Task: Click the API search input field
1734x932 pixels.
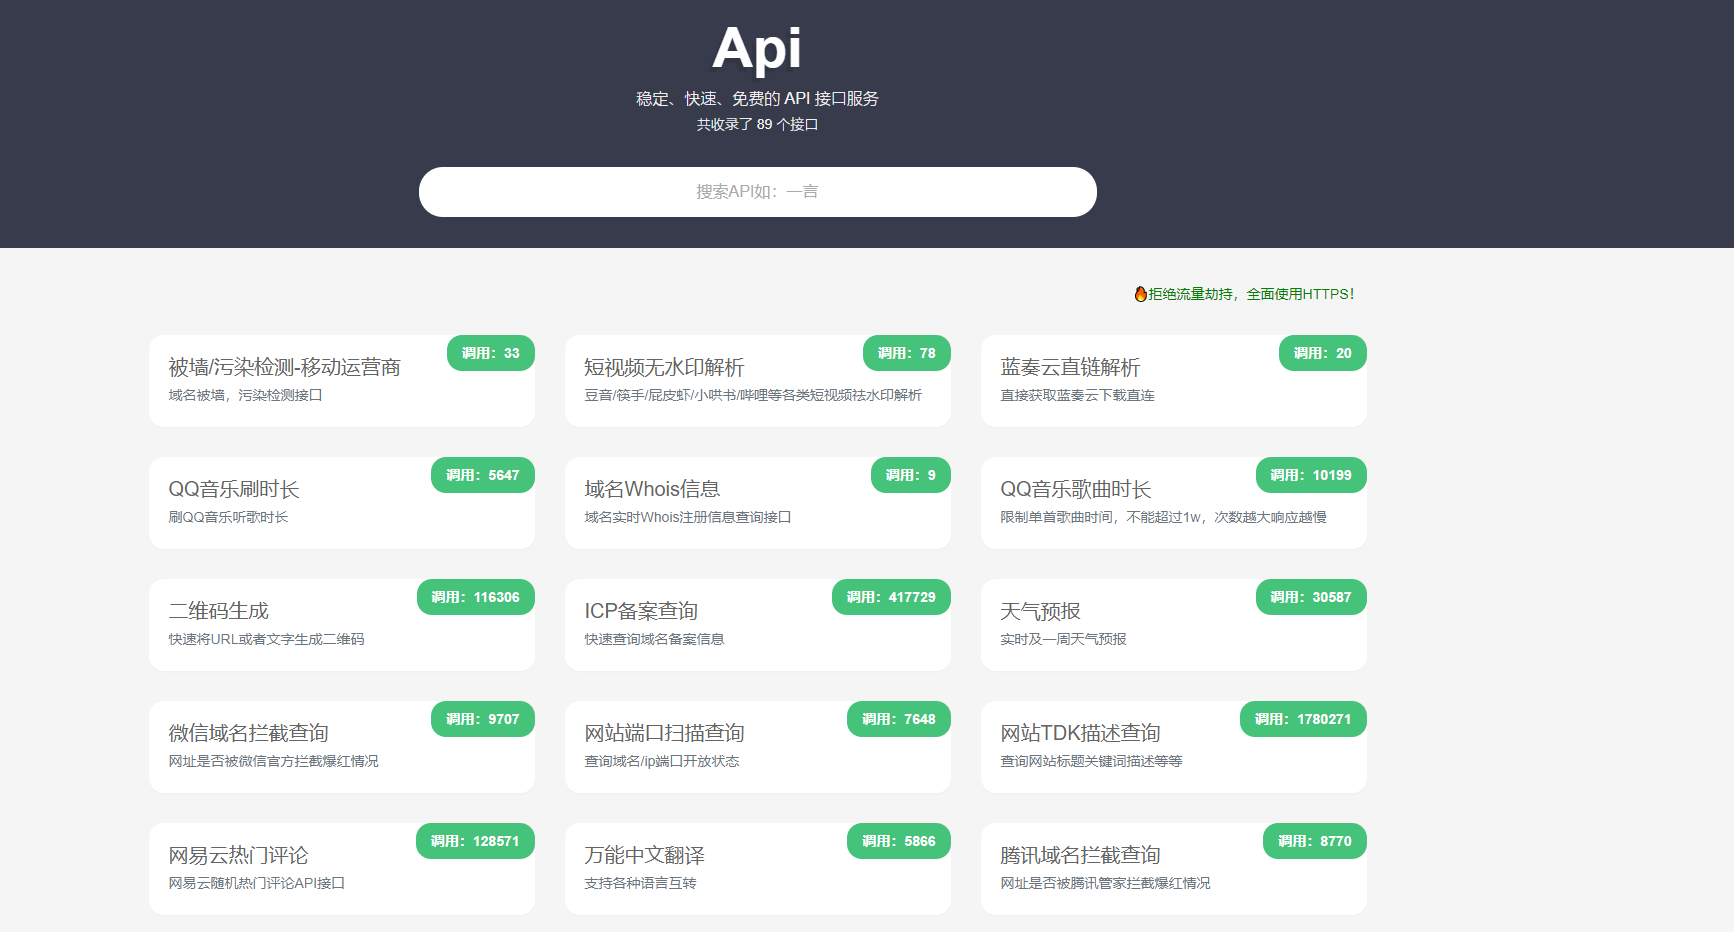Action: pyautogui.click(x=757, y=192)
